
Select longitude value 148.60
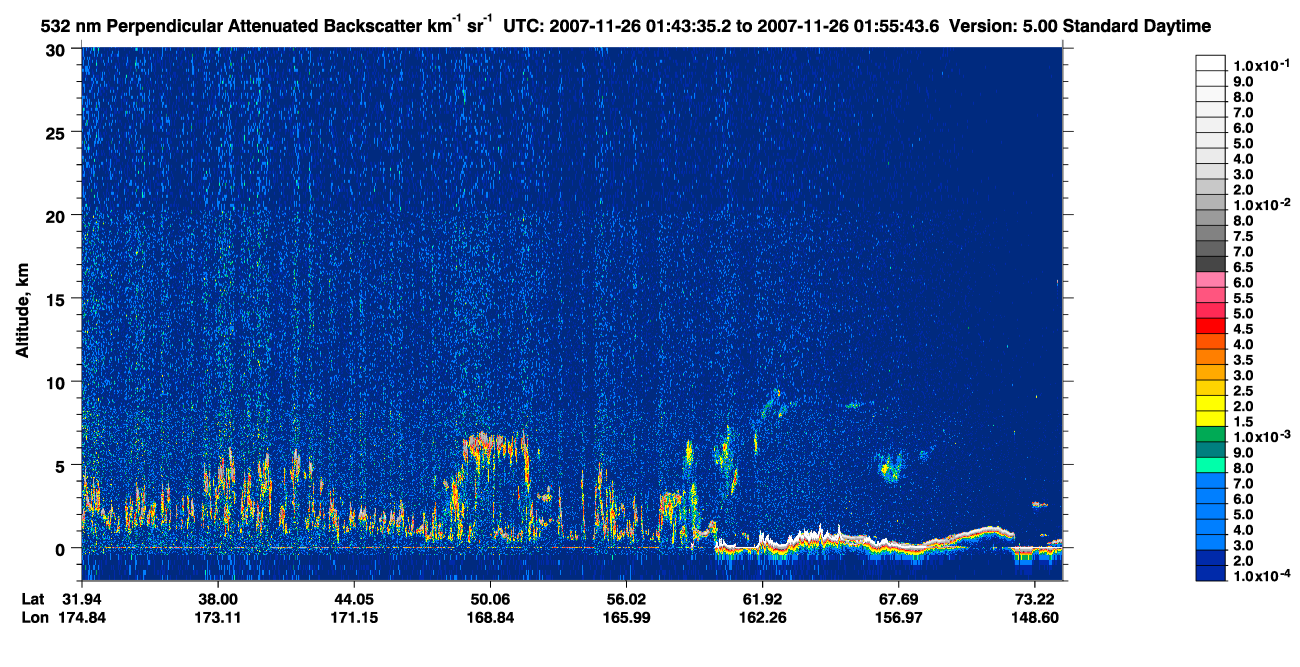[x=1033, y=617]
